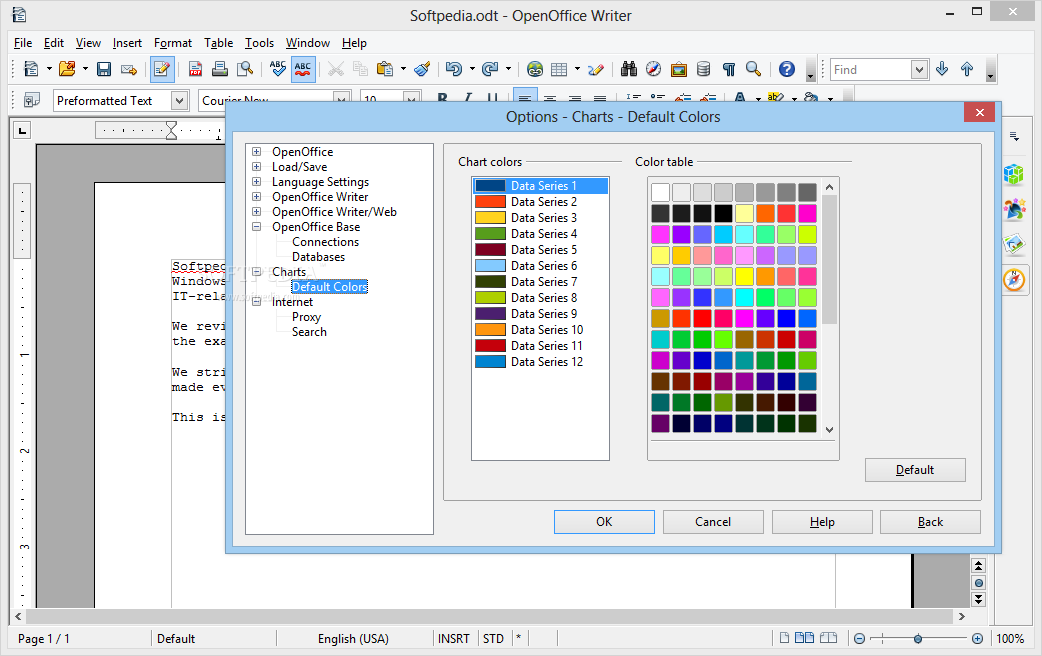
Task: Expand the Language Settings tree node
Action: click(x=257, y=181)
